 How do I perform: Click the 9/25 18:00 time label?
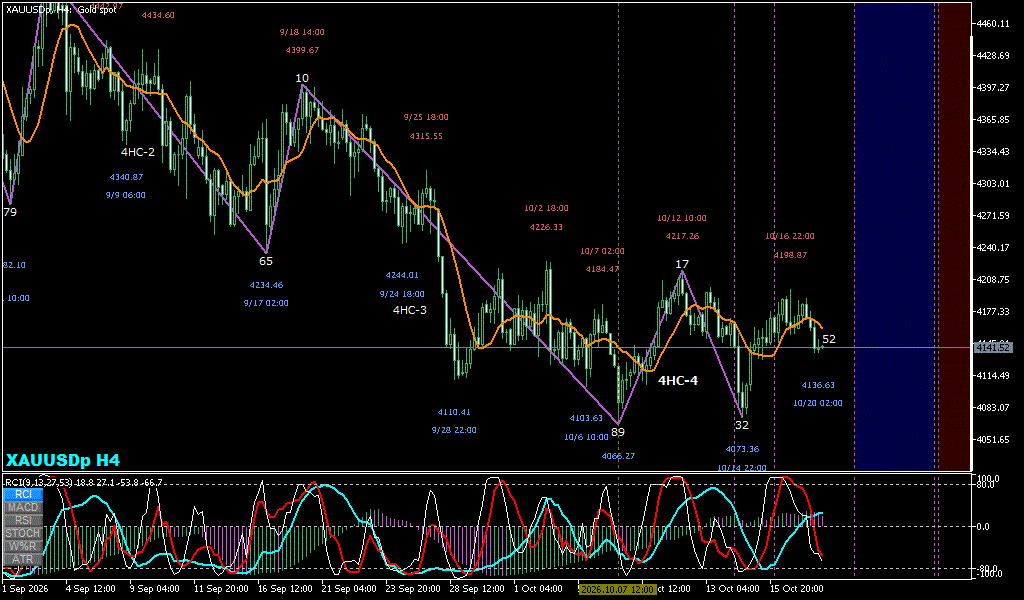(426, 118)
